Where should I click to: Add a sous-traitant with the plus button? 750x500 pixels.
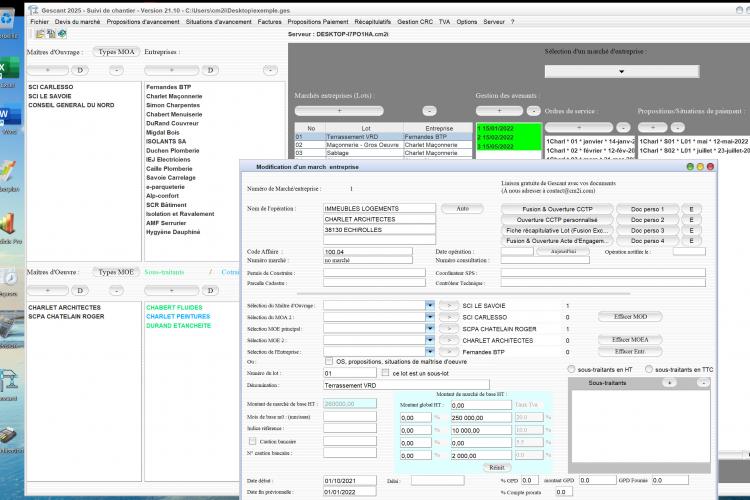click(x=669, y=383)
